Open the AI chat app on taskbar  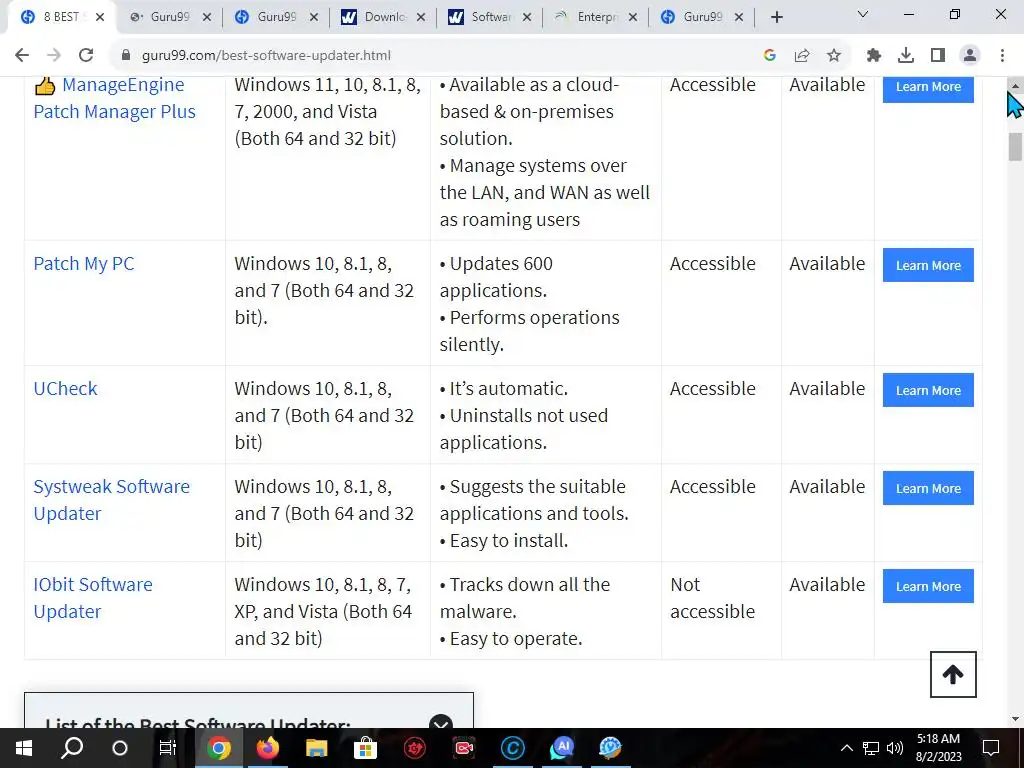click(562, 748)
